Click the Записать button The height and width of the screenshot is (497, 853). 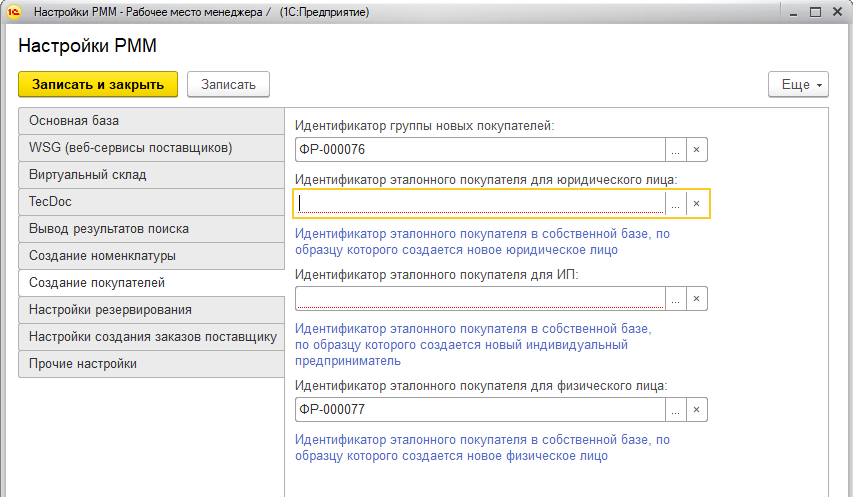(x=228, y=84)
